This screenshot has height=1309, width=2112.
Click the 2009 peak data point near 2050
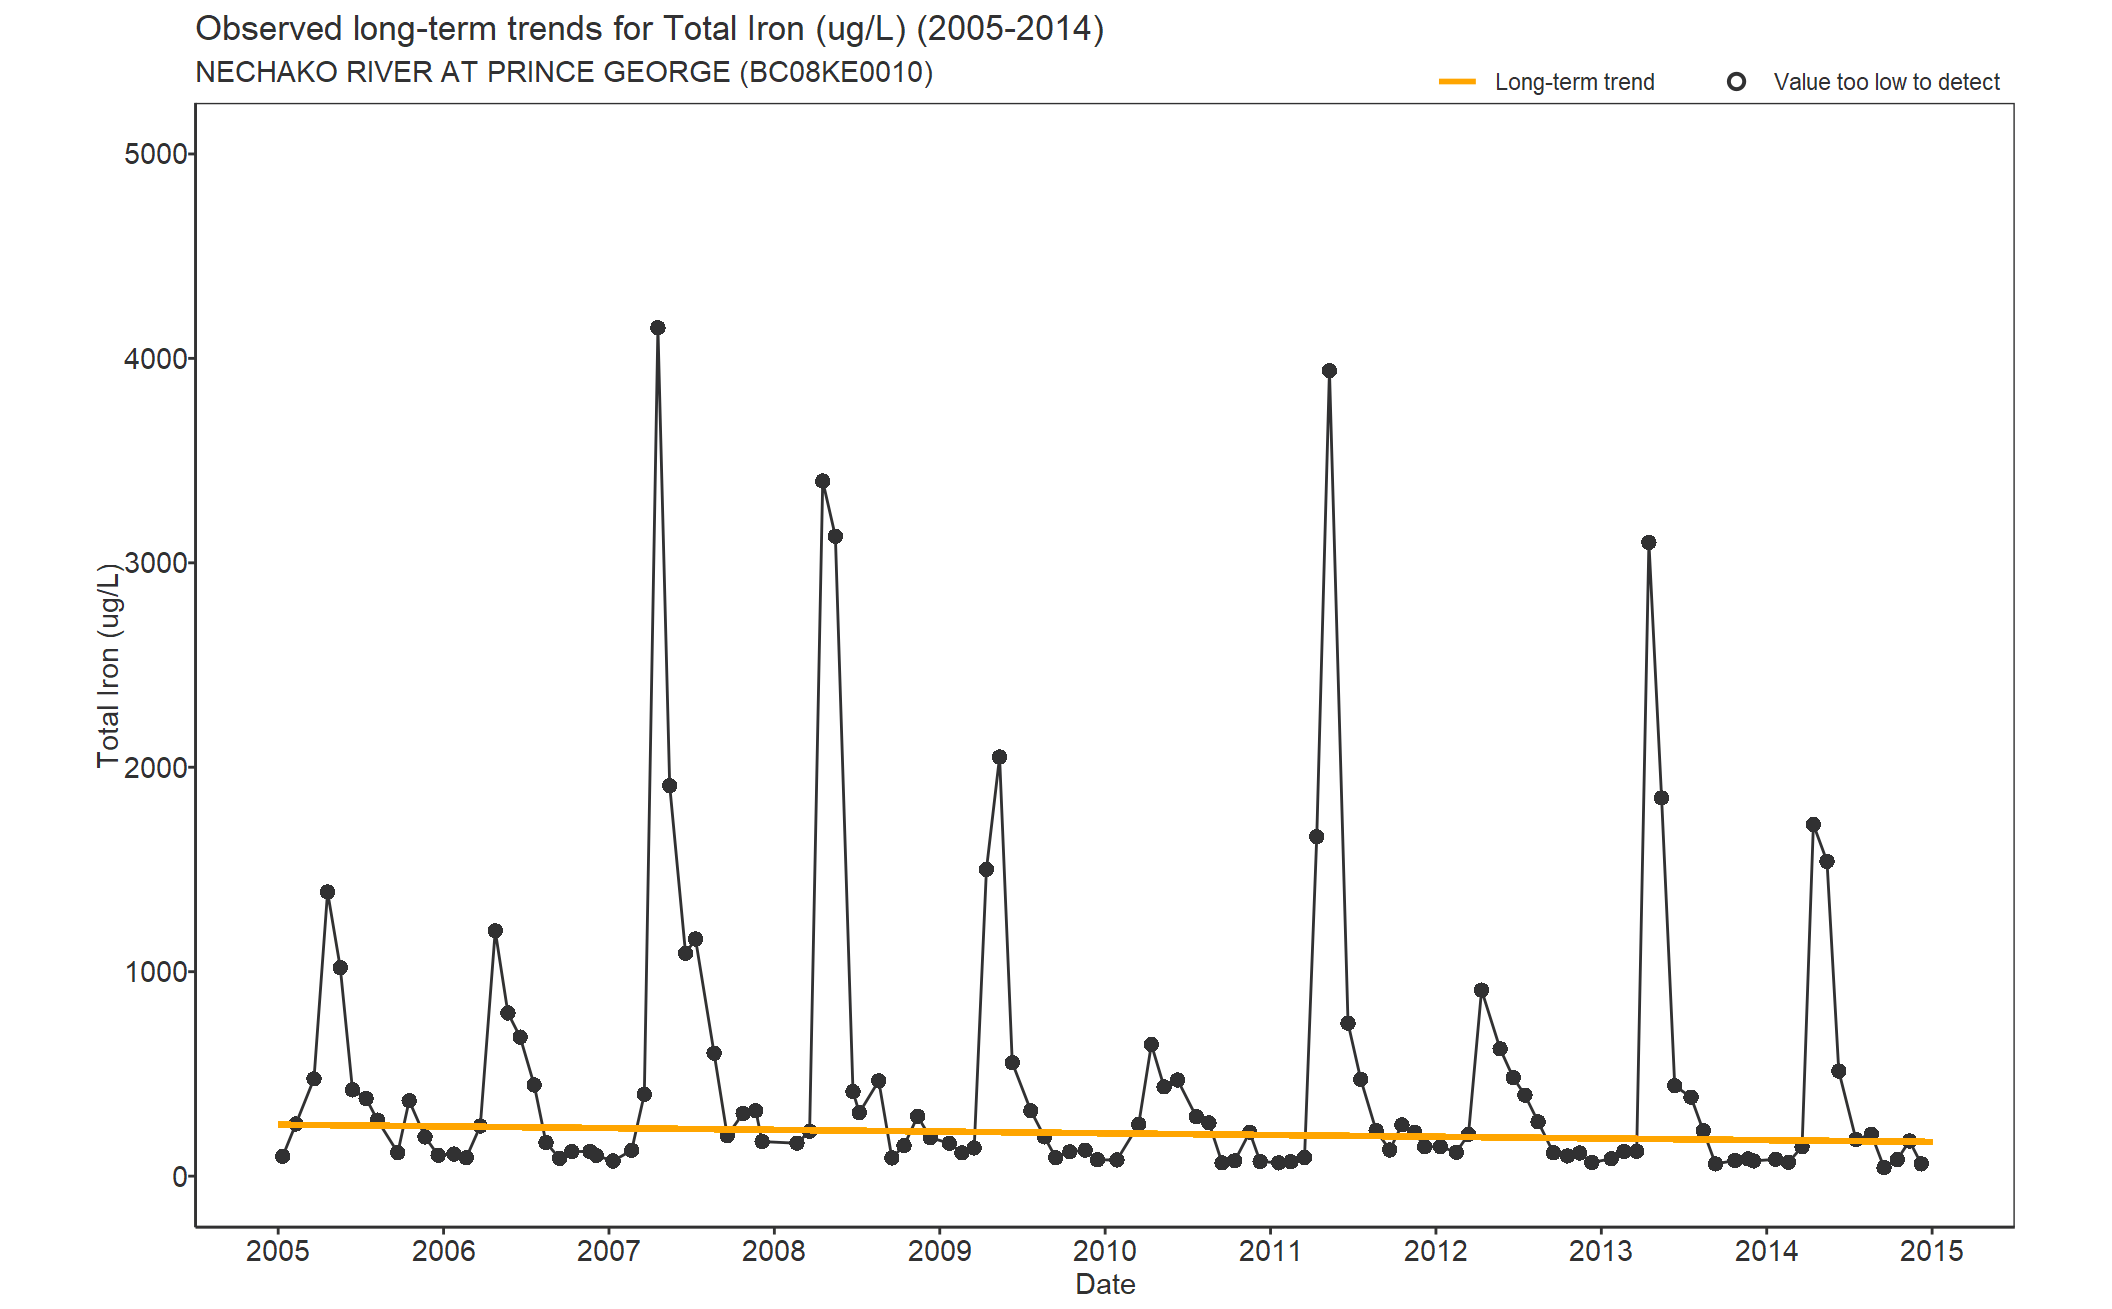point(999,757)
